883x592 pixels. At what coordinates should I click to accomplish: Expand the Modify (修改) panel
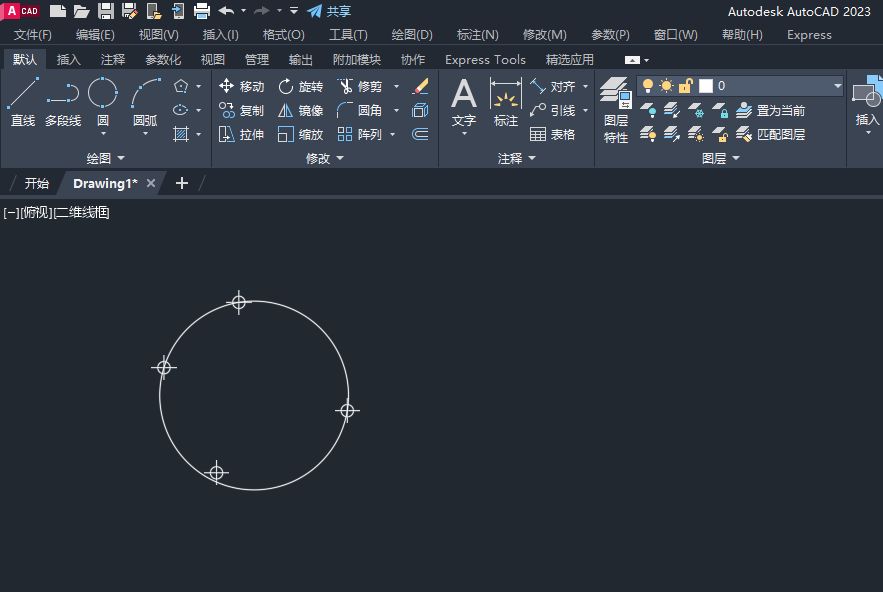pyautogui.click(x=324, y=158)
